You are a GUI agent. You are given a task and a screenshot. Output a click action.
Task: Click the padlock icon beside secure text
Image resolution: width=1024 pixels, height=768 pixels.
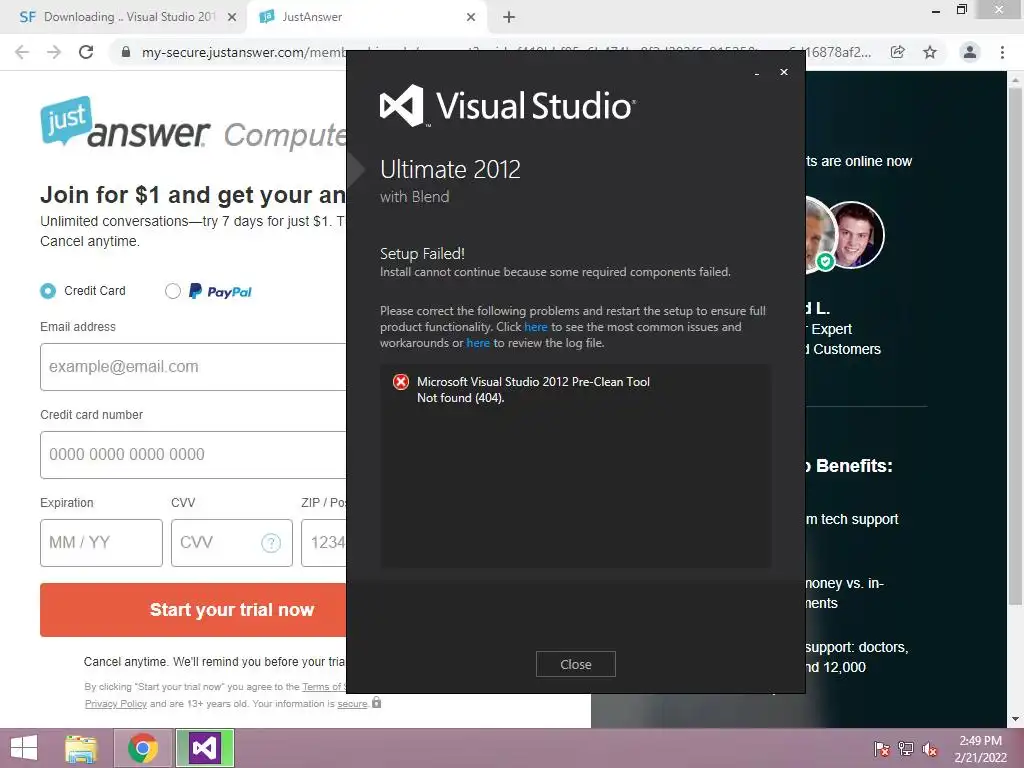[x=376, y=703]
